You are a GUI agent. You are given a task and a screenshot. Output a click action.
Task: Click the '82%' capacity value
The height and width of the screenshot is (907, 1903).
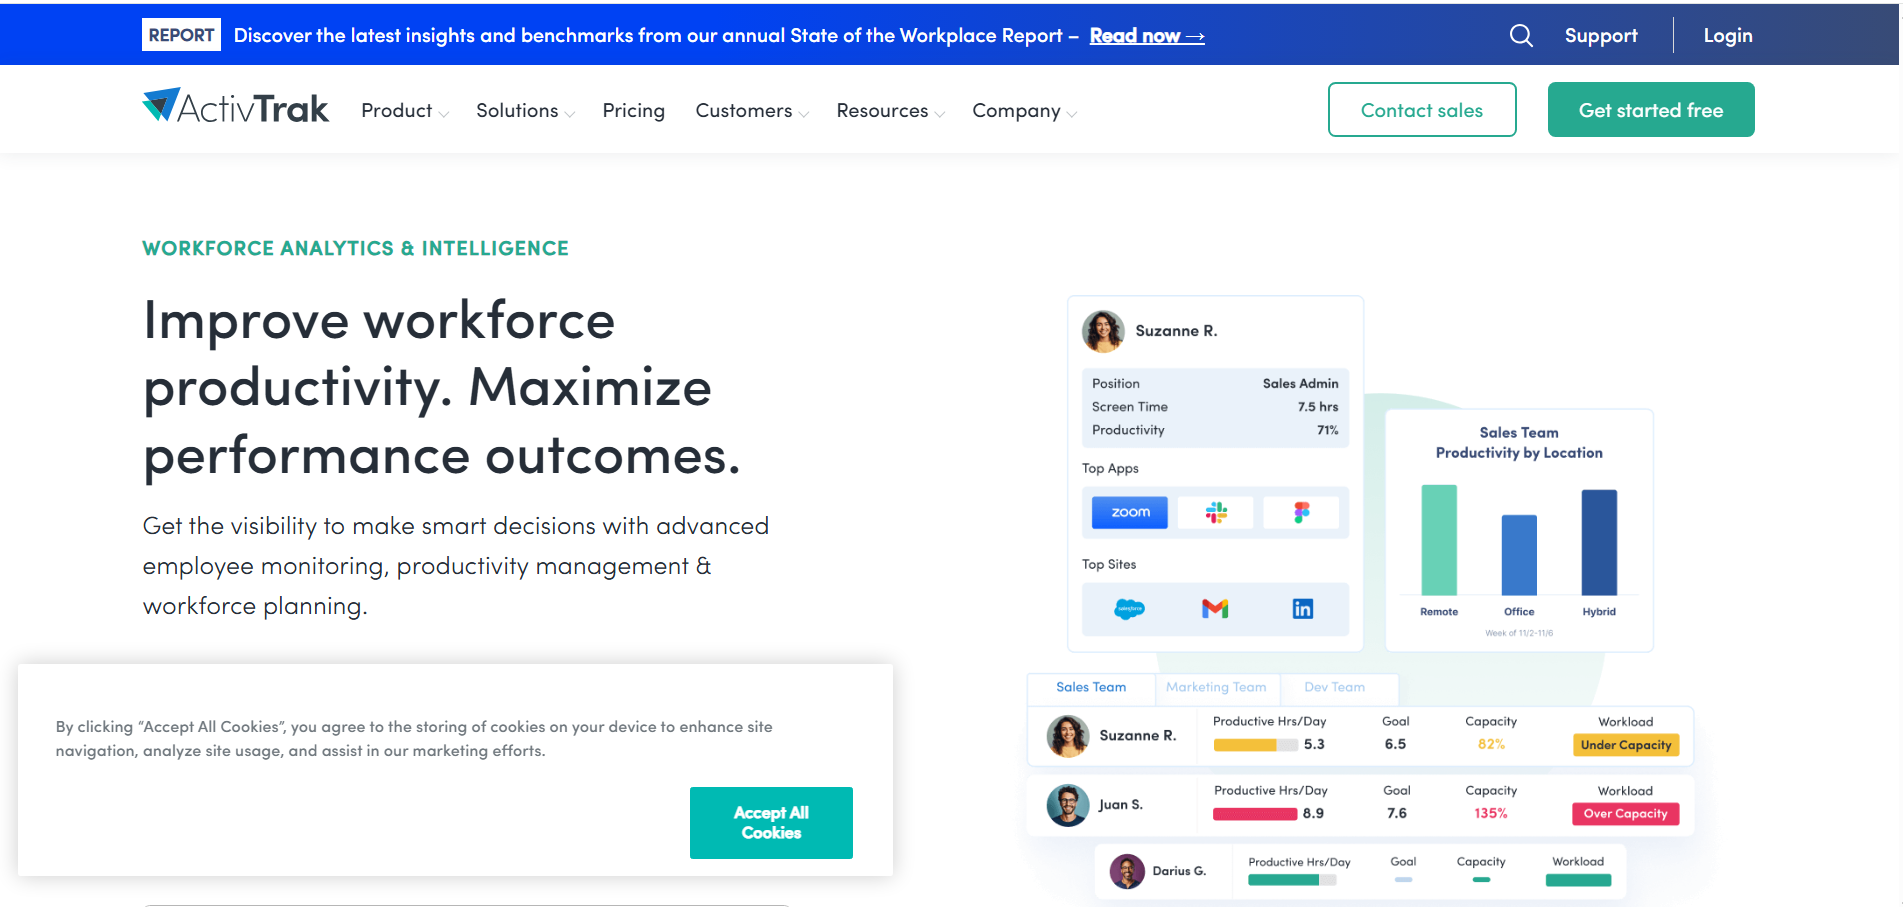[1491, 745]
